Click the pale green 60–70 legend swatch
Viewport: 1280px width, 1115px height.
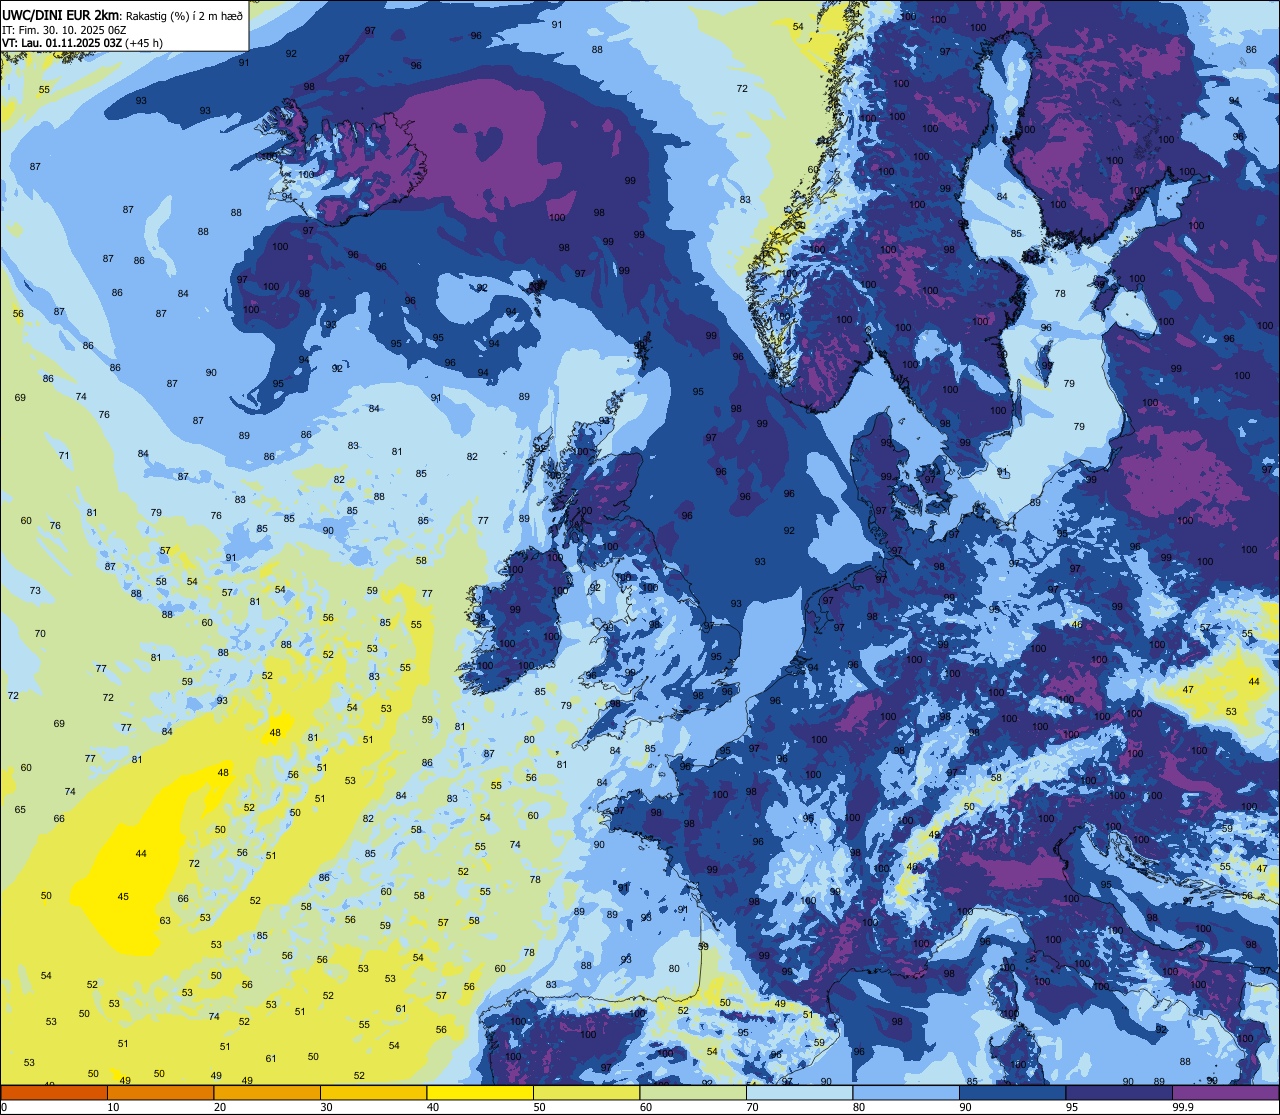click(693, 1092)
